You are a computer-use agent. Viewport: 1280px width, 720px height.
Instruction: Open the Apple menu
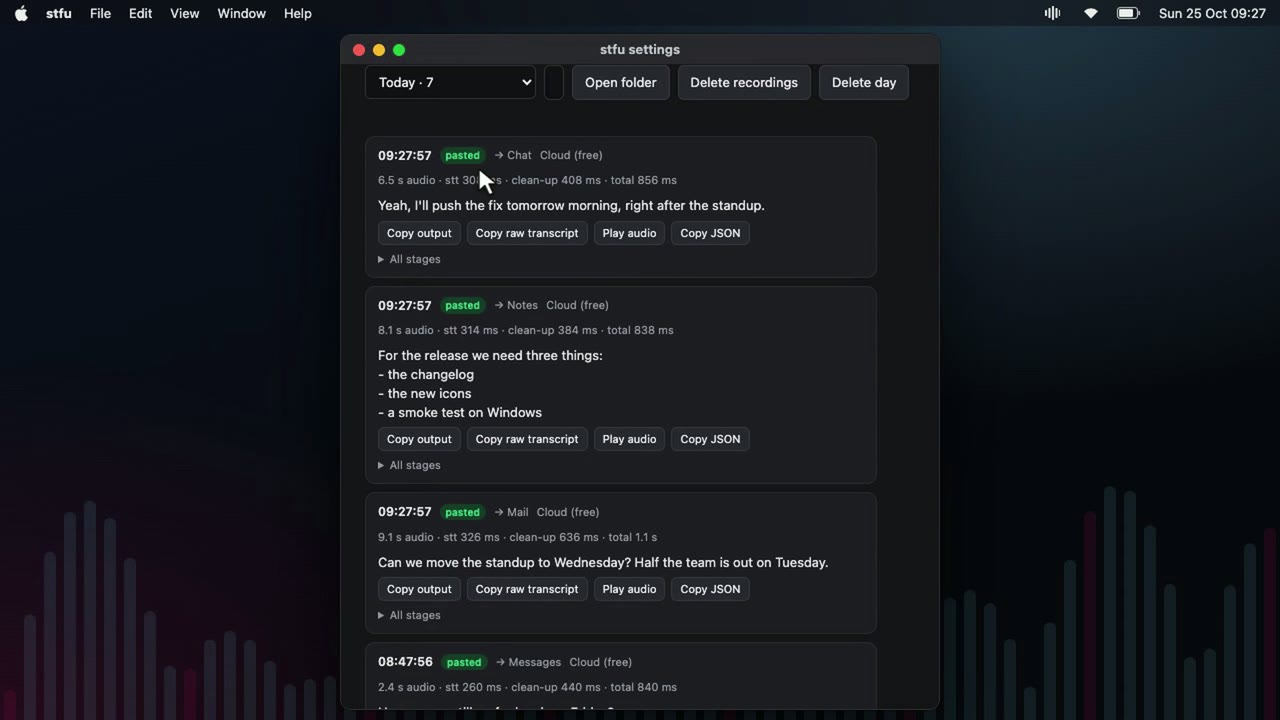click(x=21, y=13)
